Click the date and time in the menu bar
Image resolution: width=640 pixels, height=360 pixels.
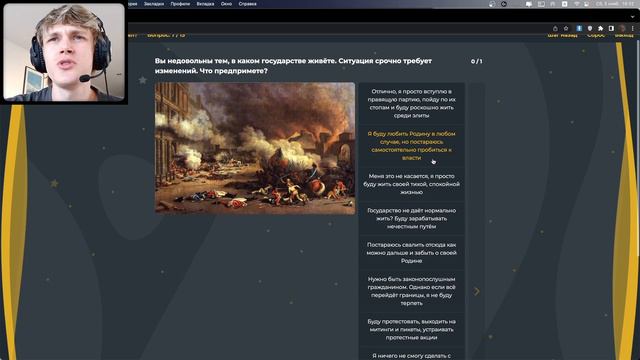(616, 4)
